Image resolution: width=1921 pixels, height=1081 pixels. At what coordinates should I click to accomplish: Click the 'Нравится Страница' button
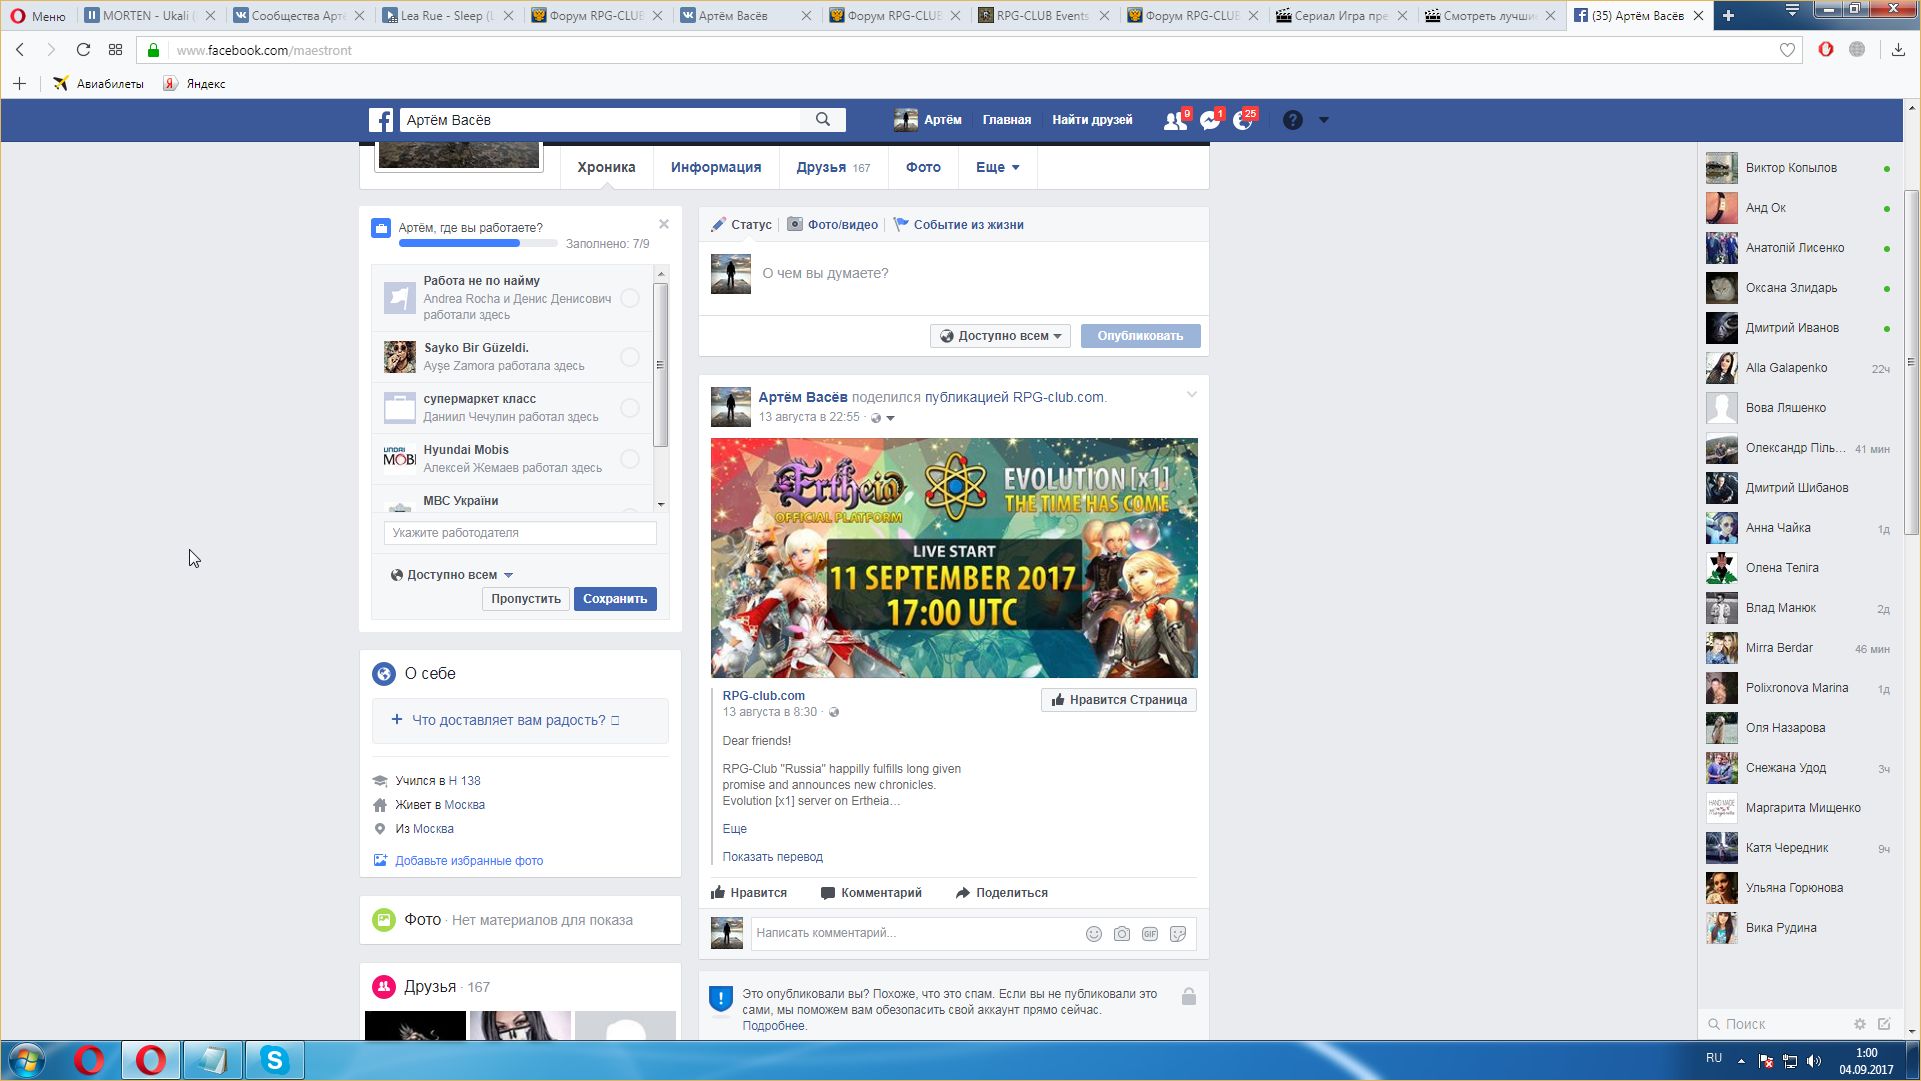tap(1119, 700)
